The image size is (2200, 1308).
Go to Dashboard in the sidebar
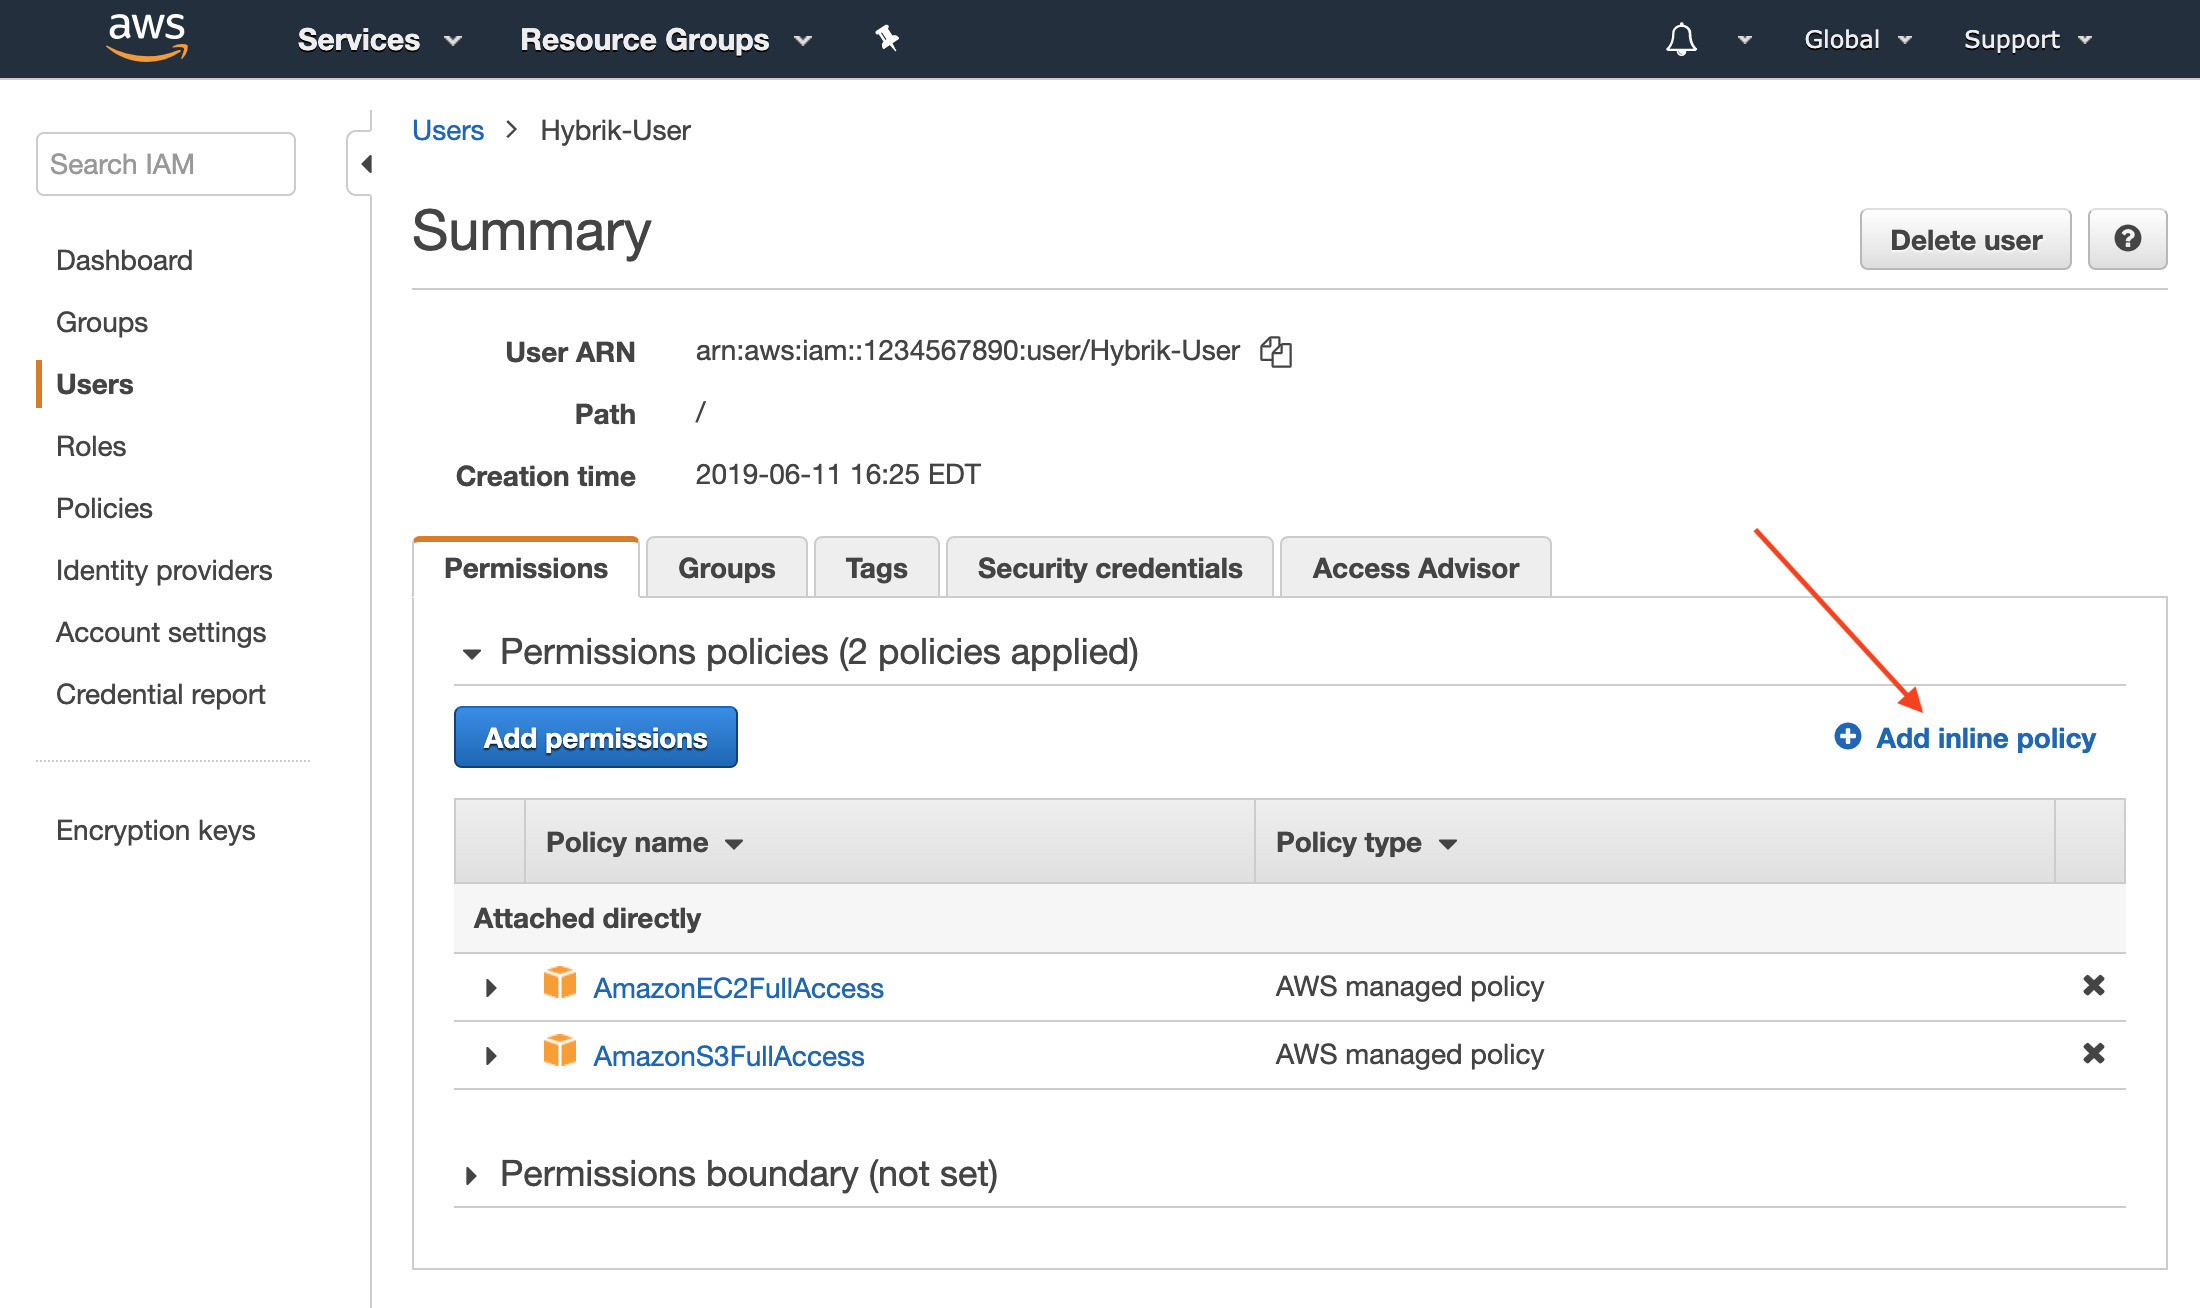coord(124,260)
